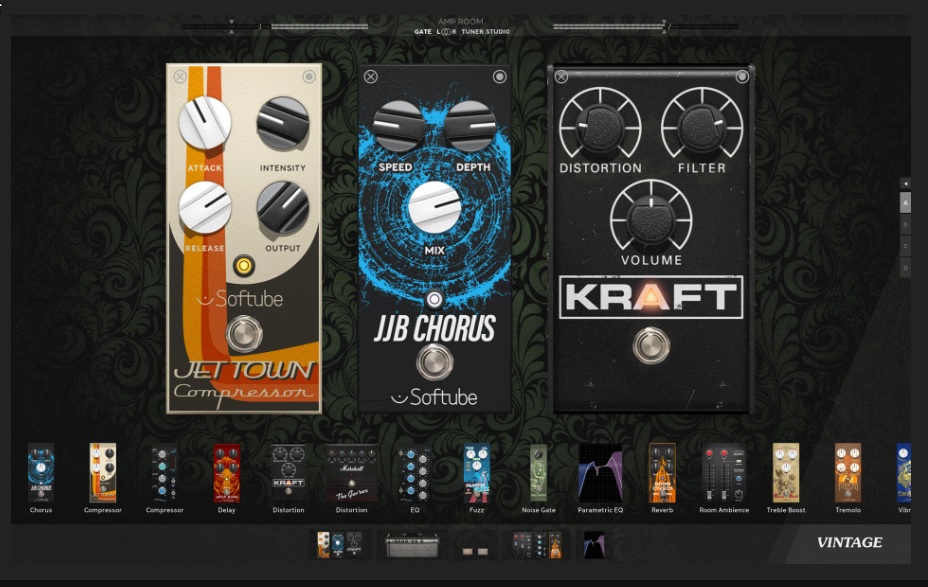
Task: Expand the side panel arrow above slot A
Action: [x=905, y=183]
